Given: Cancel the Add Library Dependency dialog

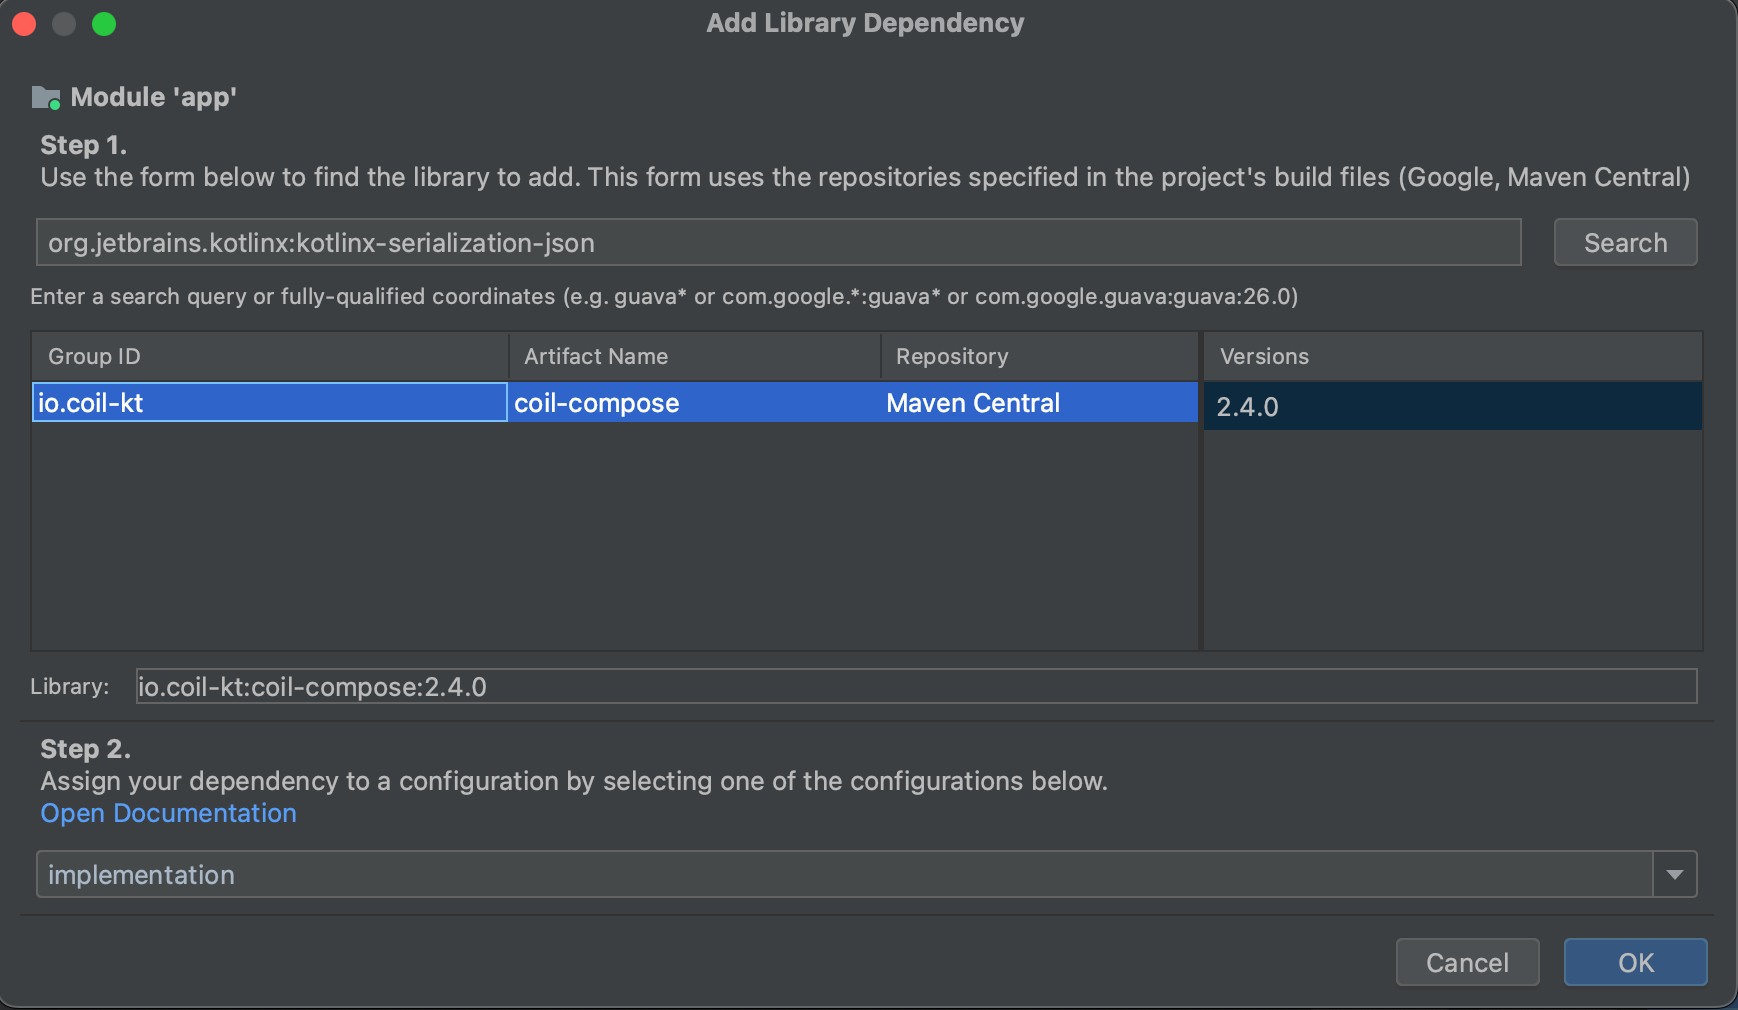Looking at the screenshot, I should click(1467, 962).
